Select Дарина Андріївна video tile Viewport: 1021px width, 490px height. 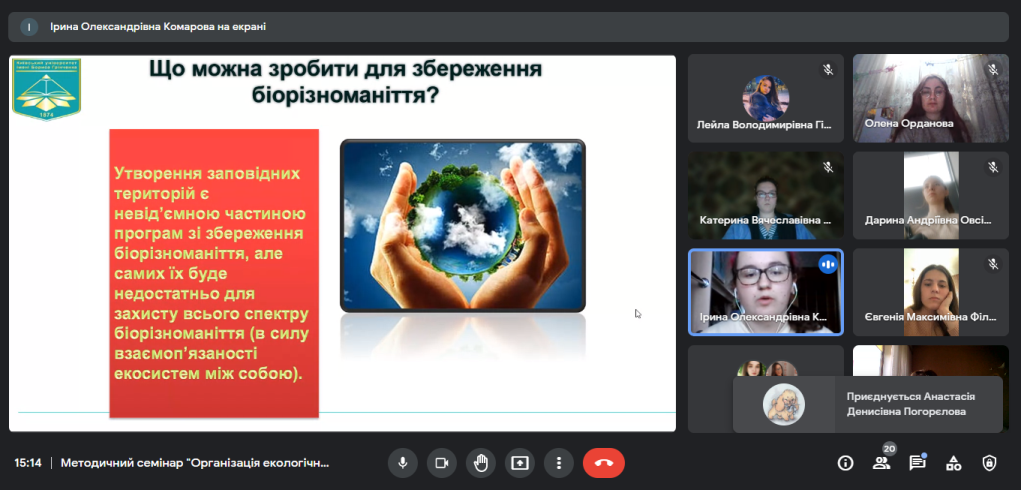coord(930,195)
